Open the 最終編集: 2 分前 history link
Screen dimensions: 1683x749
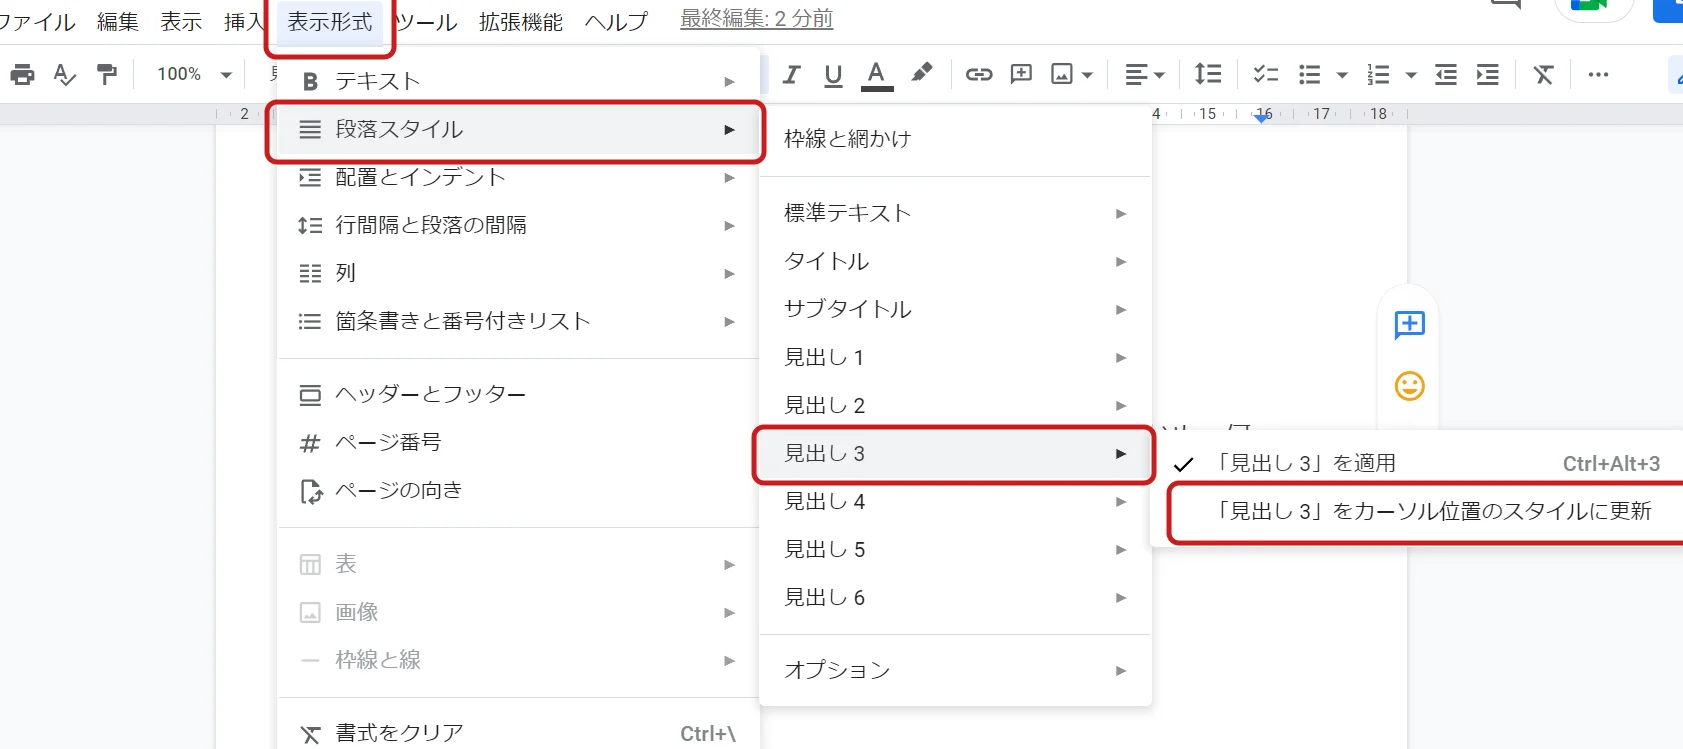coord(757,19)
